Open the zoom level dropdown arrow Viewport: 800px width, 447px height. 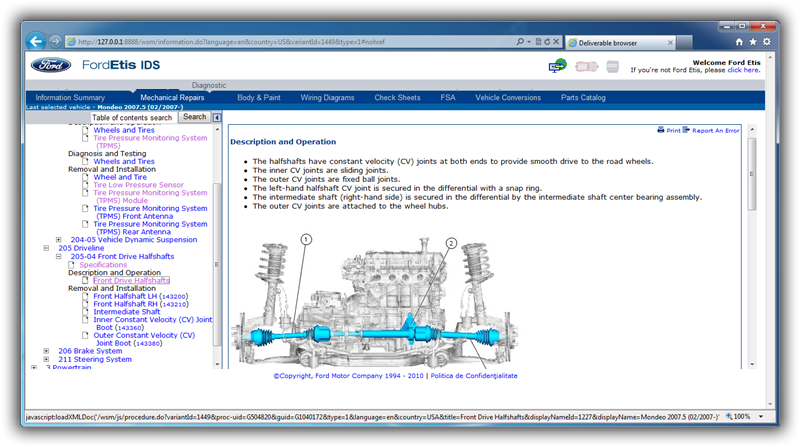click(761, 416)
